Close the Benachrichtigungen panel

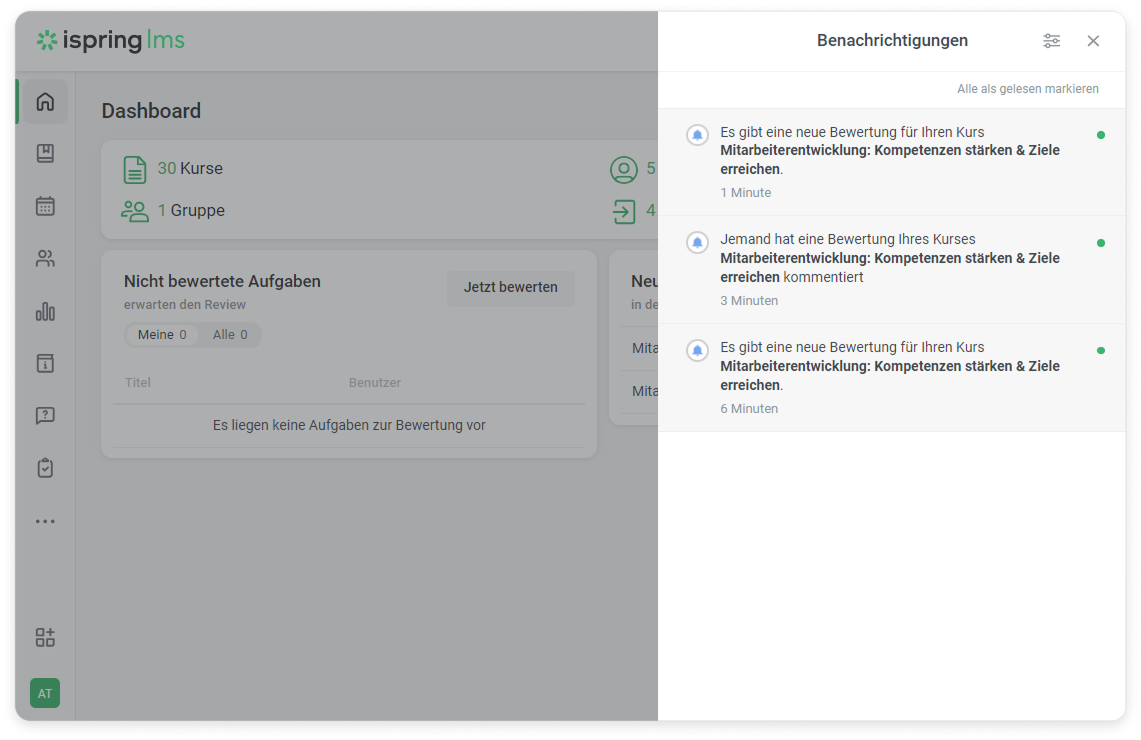coord(1093,41)
